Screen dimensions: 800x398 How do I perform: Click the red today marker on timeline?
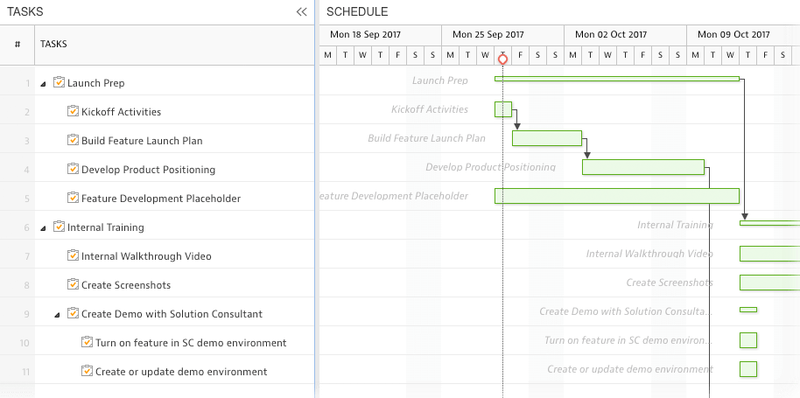pos(503,60)
